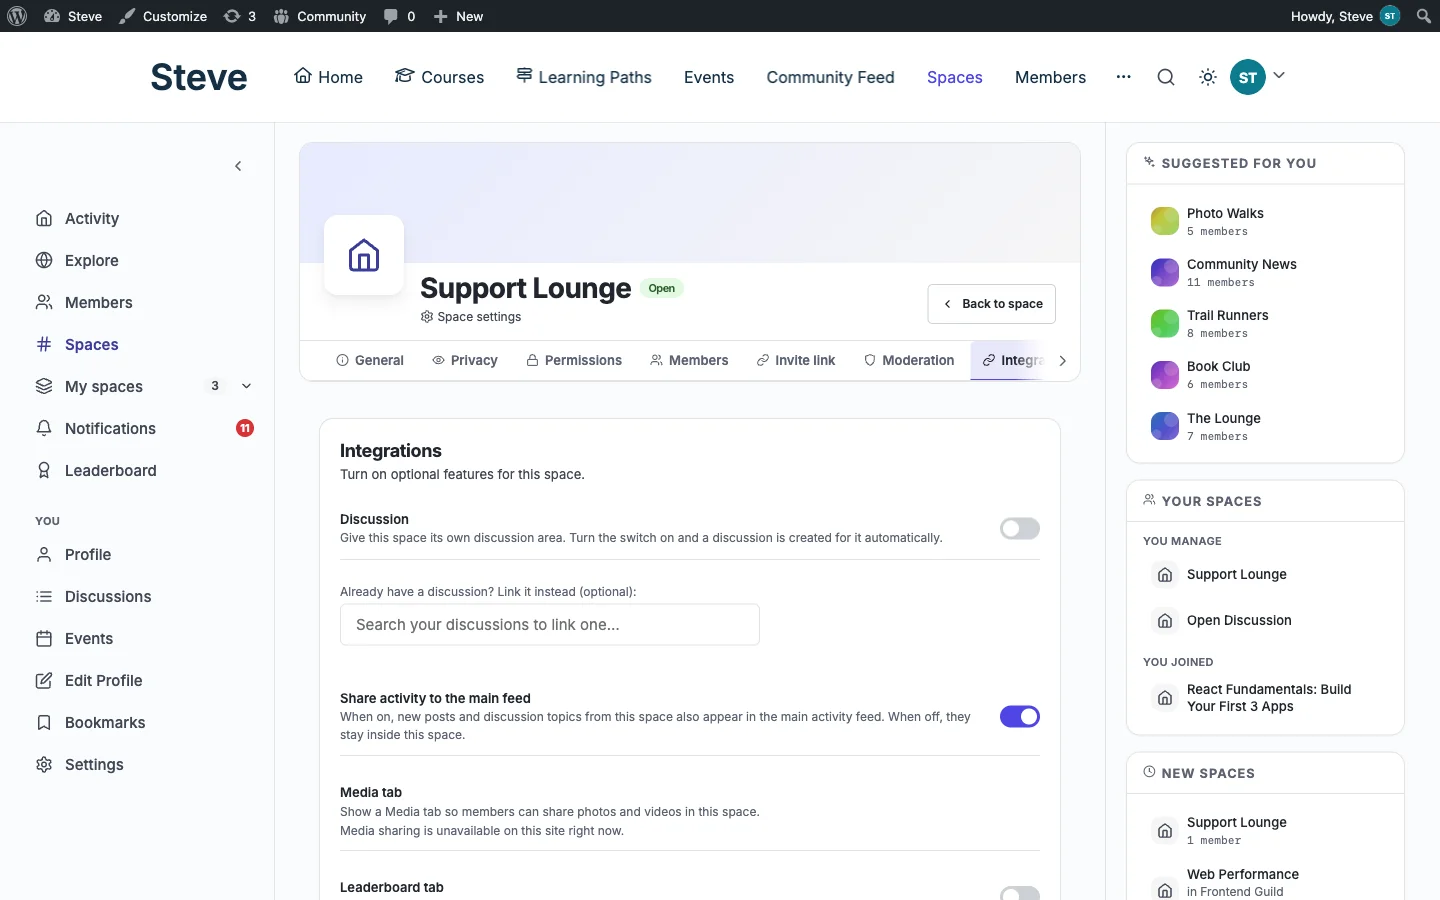Open Notifications with 11 badge
Screen dimensions: 1440x900
point(144,428)
